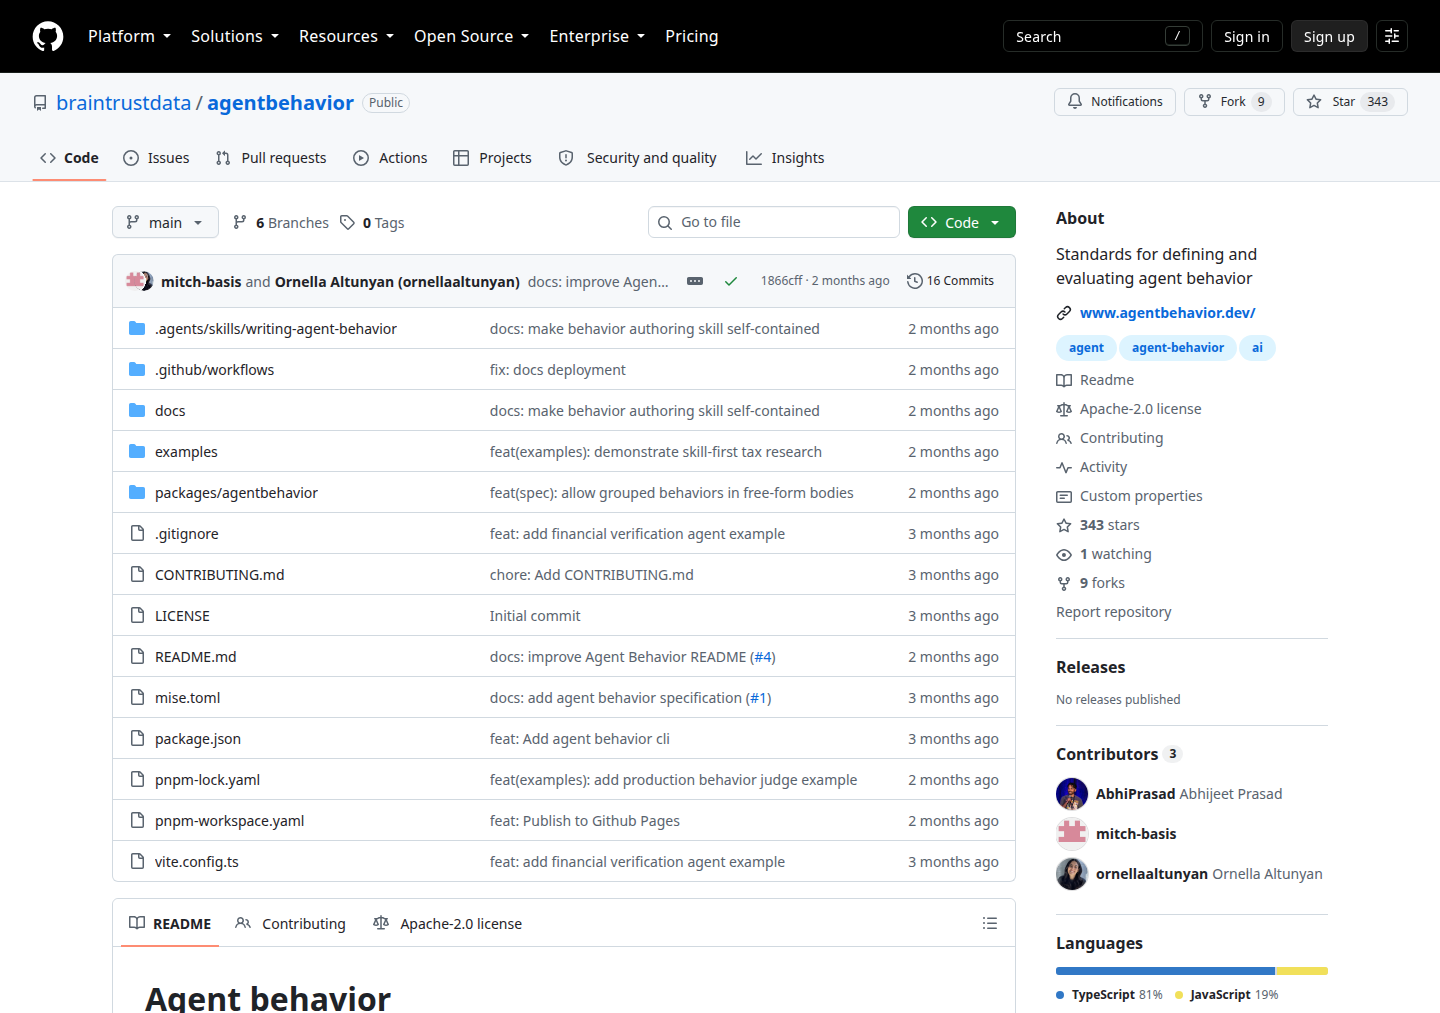Click the repository icon before braintrustdata

[40, 103]
